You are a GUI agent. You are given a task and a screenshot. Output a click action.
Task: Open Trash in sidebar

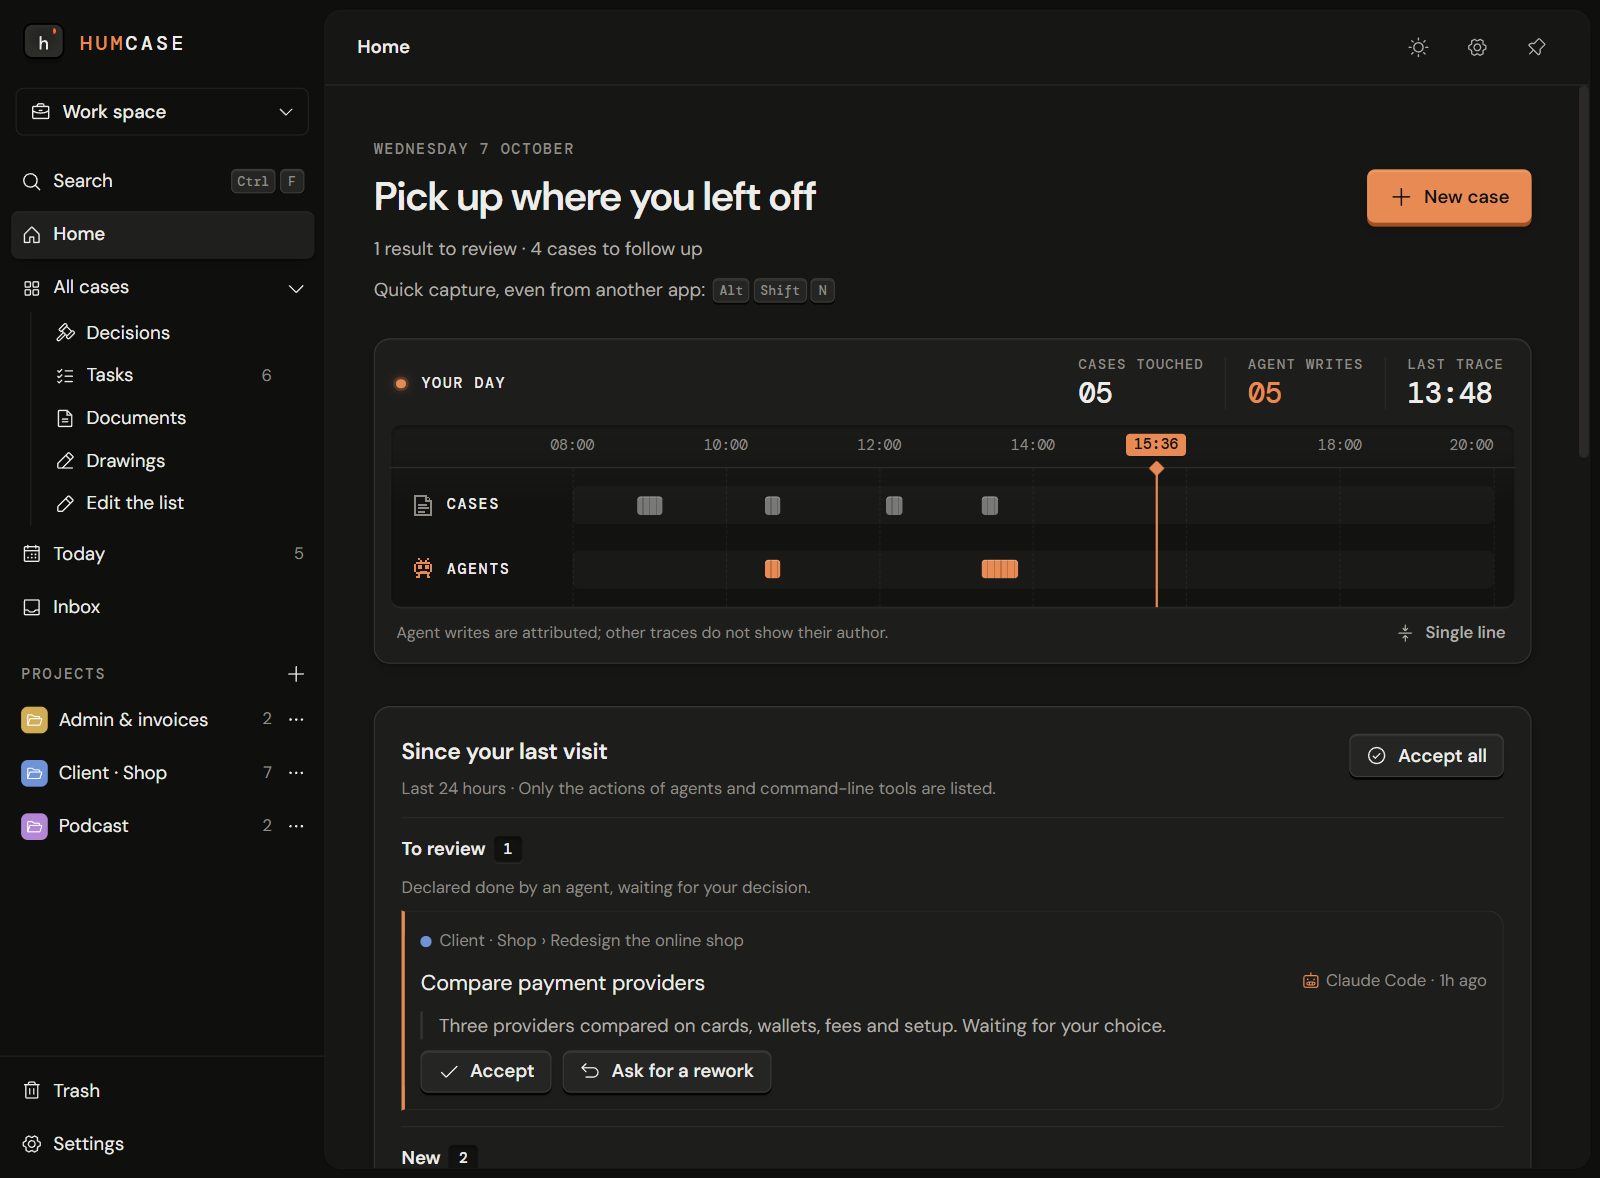[x=162, y=1091]
